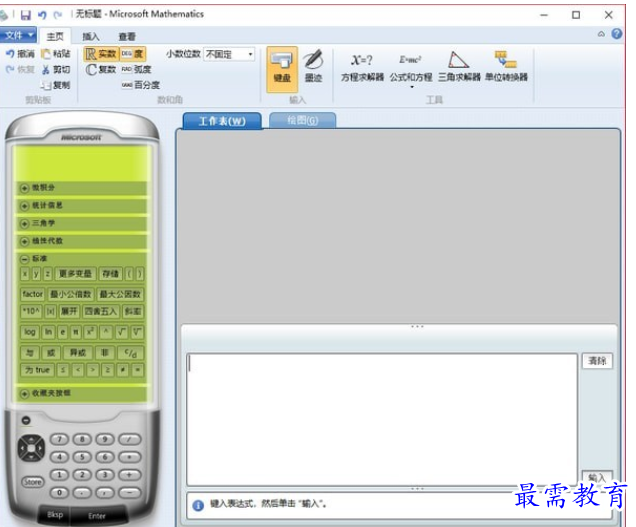636x527 pixels.
Task: Click the 存储 store key on keypad
Action: tap(110, 274)
